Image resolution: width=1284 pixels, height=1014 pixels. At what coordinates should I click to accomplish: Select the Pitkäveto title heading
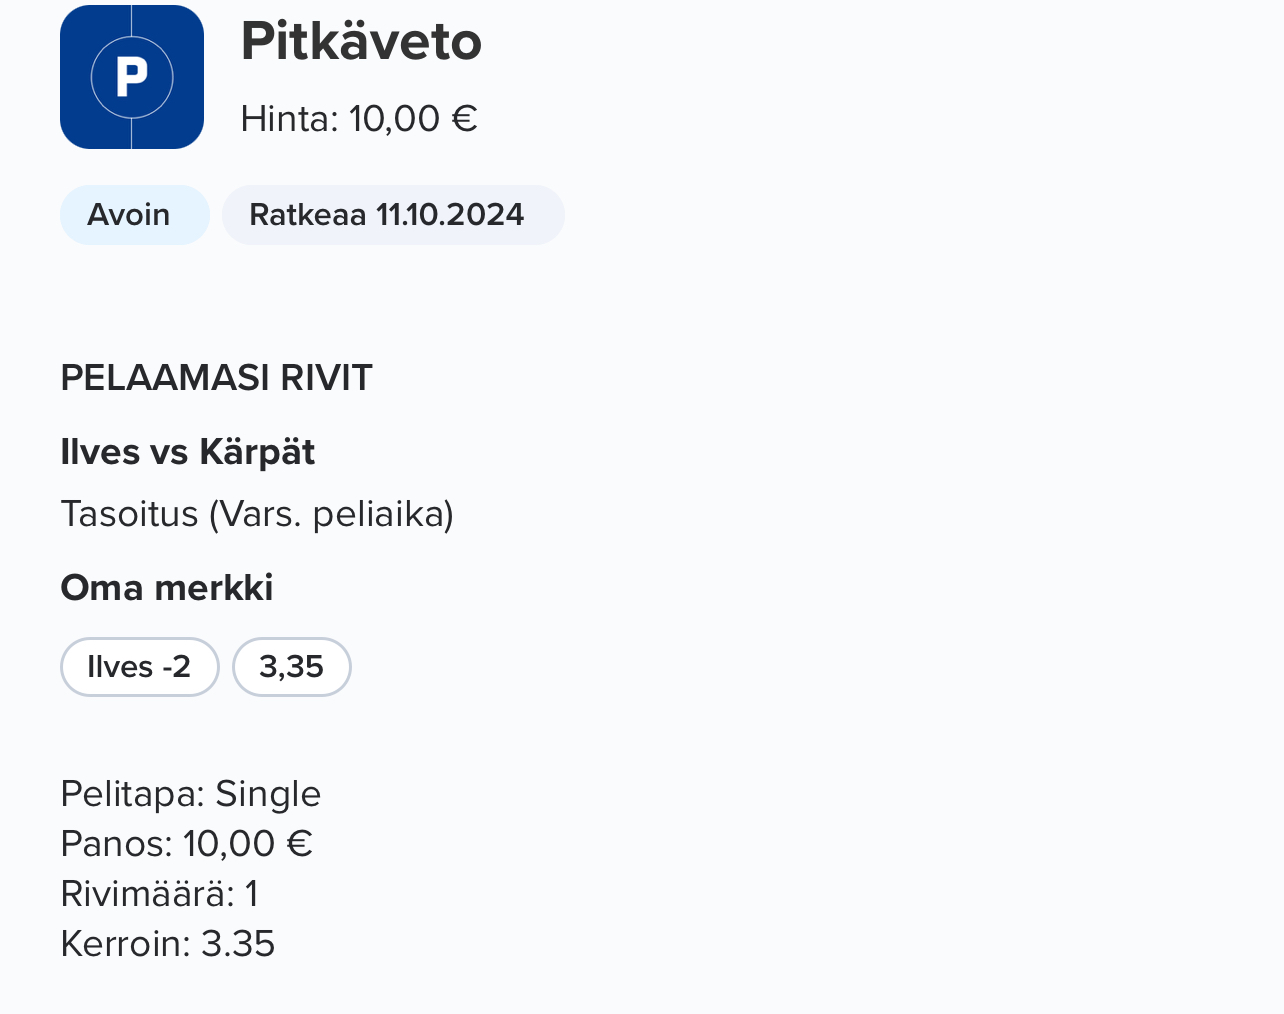point(361,42)
